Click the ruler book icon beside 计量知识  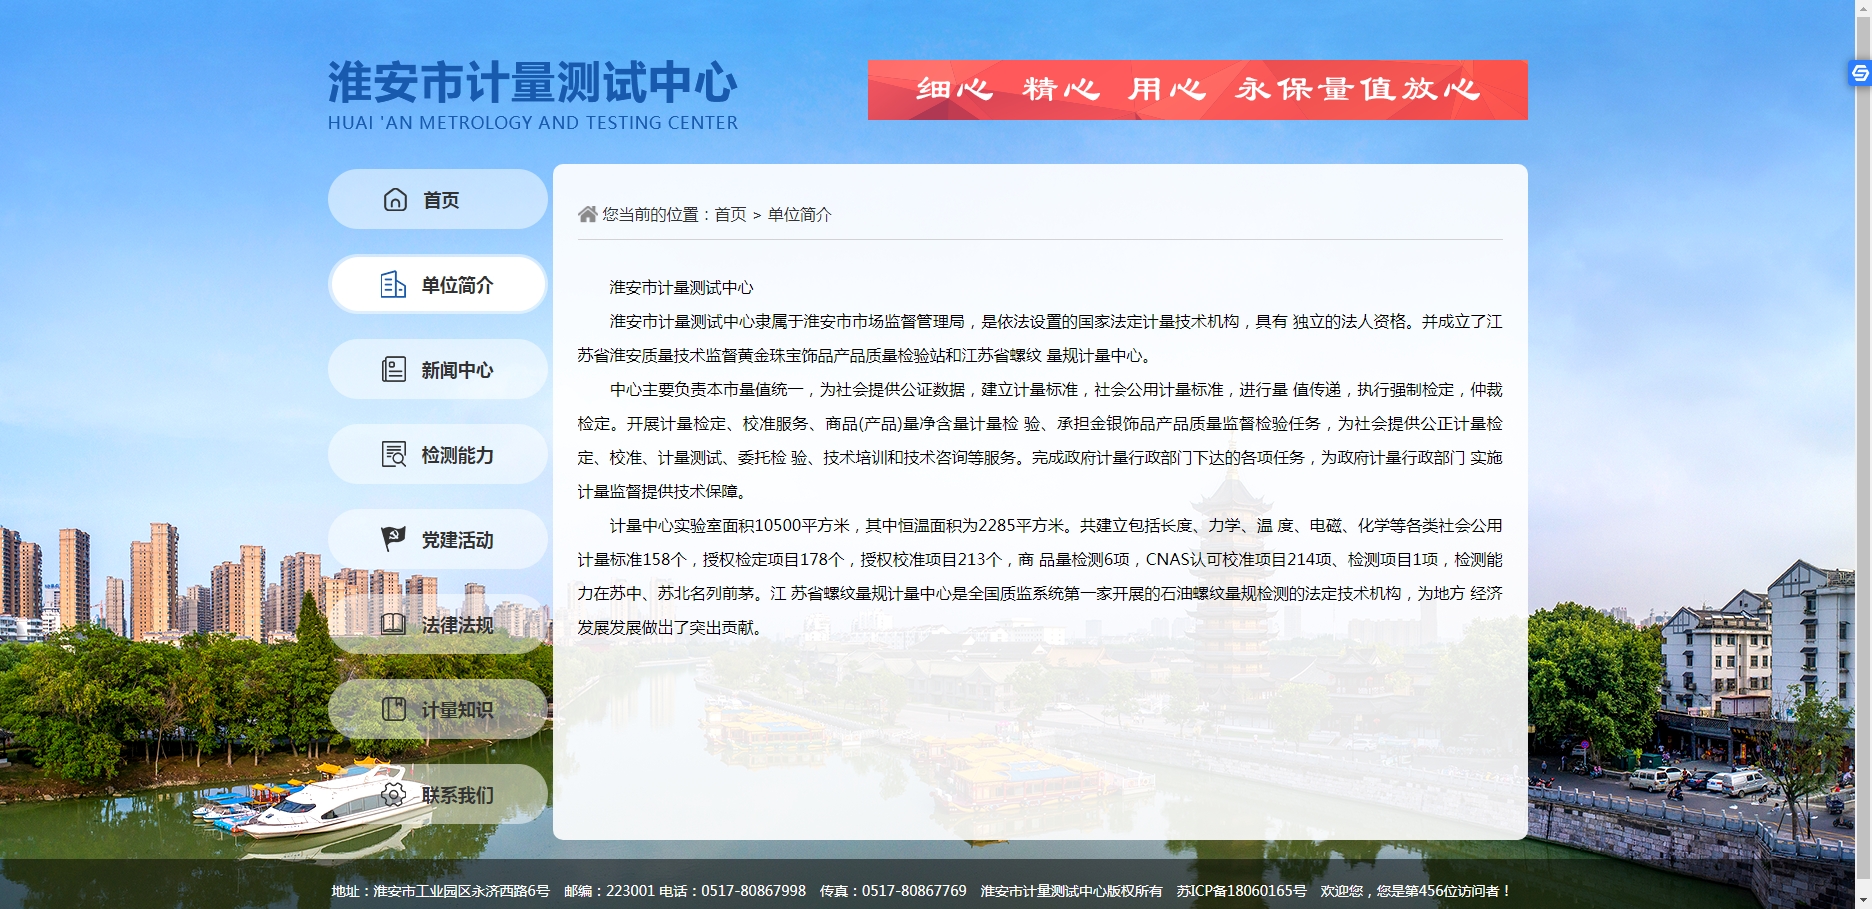(x=394, y=709)
